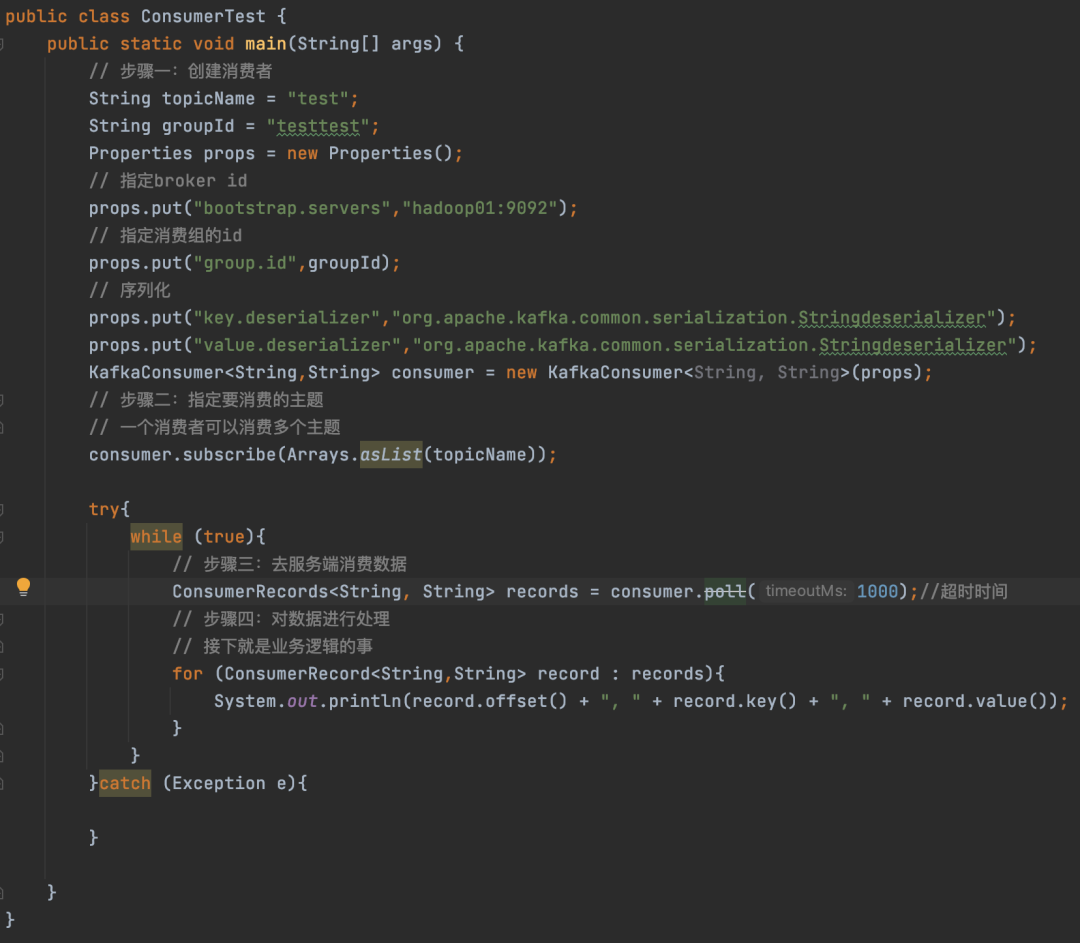The image size is (1080, 943).
Task: Select the "hadoop01:9092" string
Action: (479, 208)
